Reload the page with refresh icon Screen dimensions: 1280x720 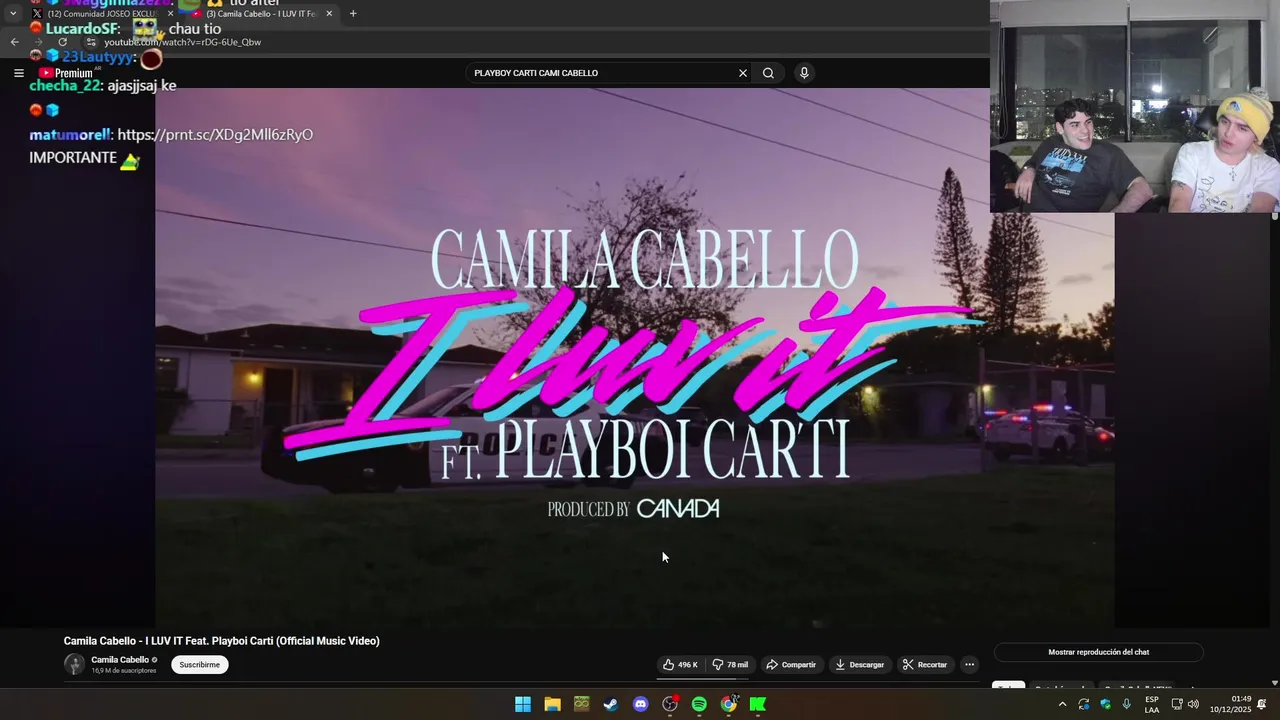click(x=62, y=42)
